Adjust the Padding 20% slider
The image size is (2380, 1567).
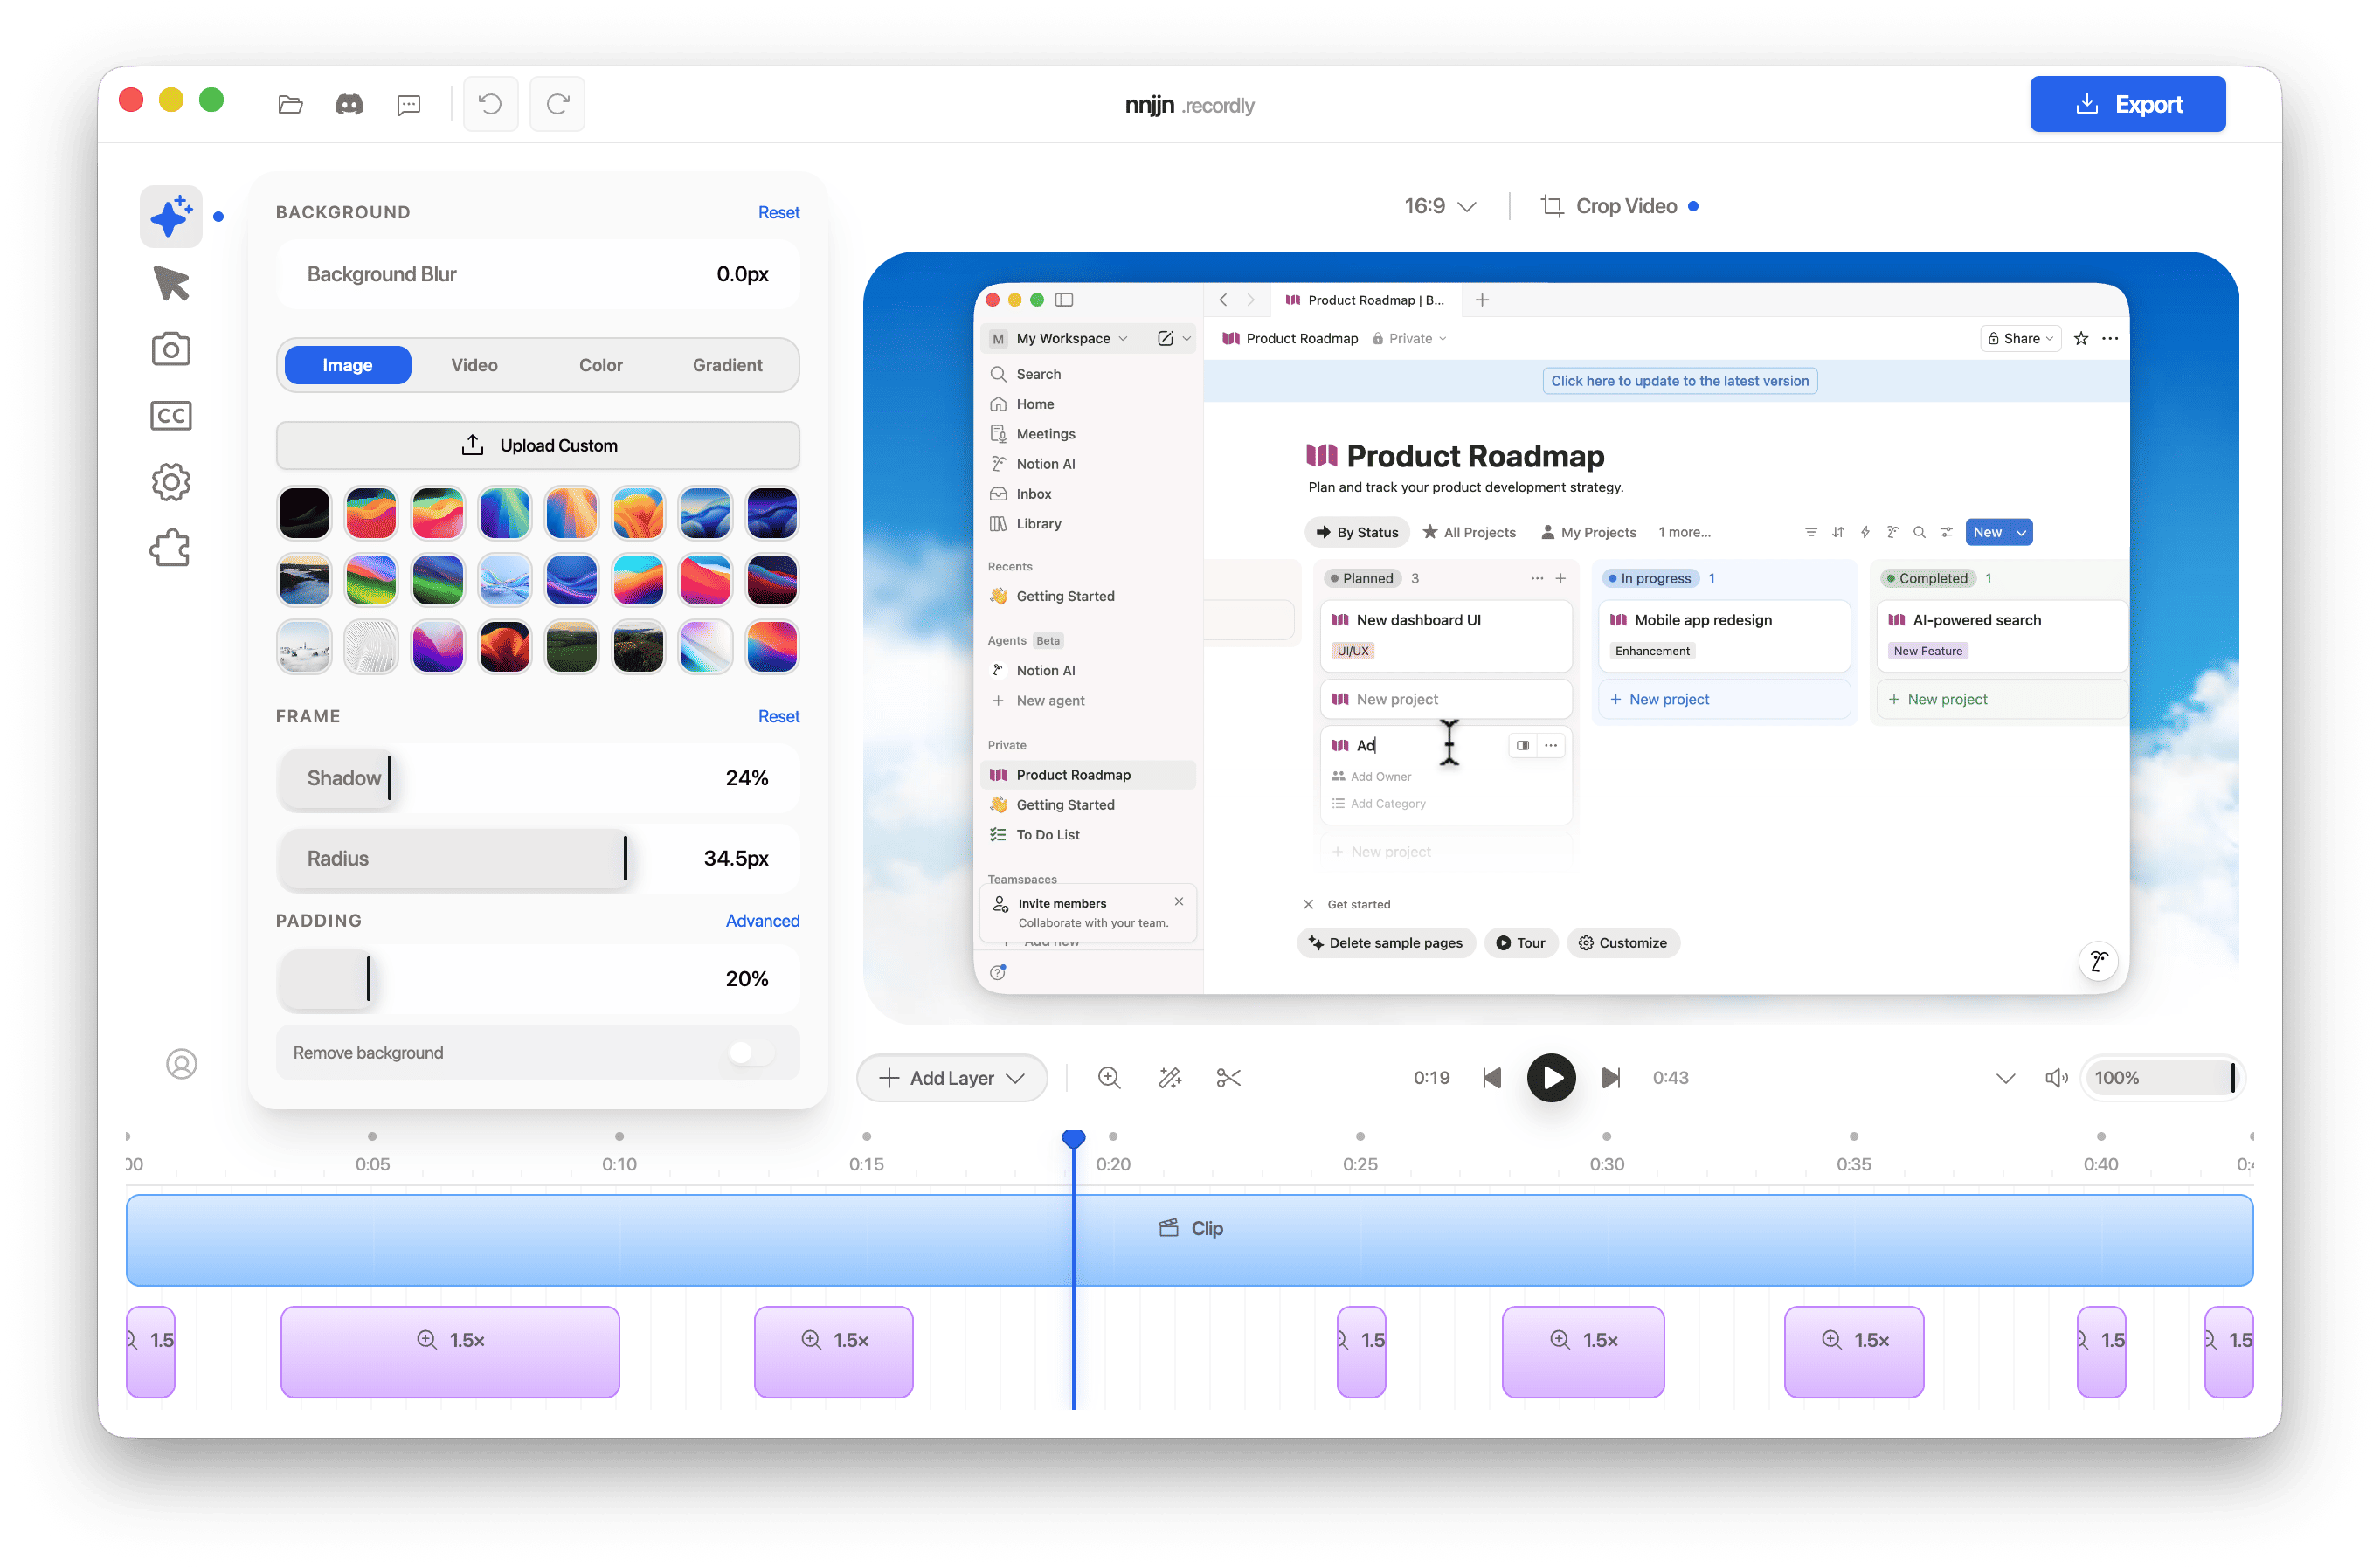(538, 979)
